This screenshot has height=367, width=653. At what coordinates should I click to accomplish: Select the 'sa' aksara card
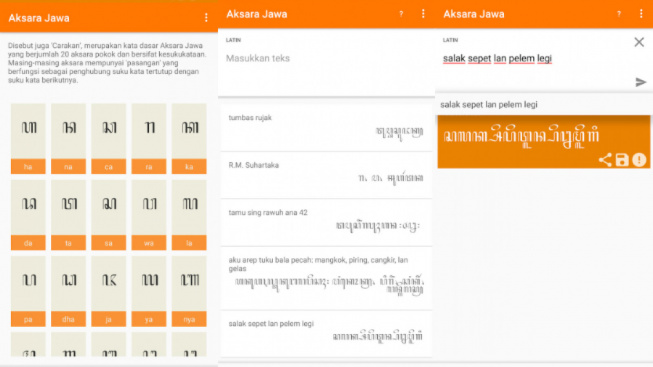[x=108, y=215]
